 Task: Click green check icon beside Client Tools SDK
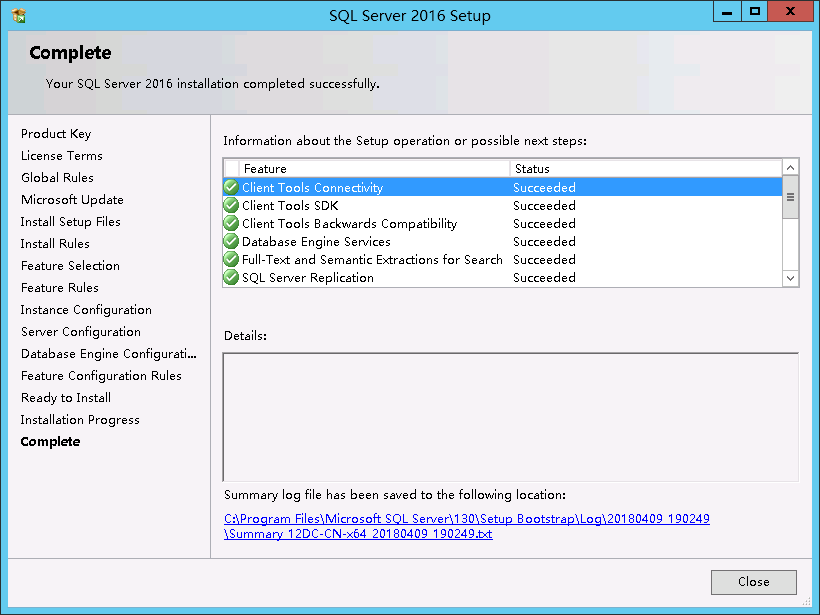(231, 206)
